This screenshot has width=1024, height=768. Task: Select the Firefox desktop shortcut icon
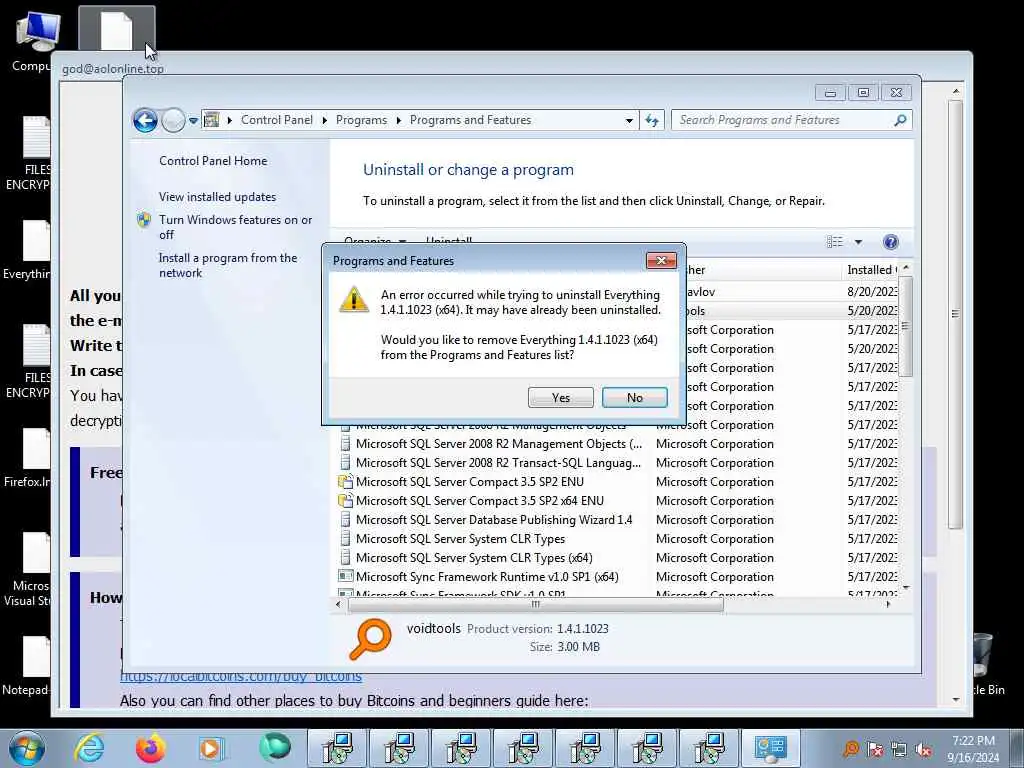(27, 458)
